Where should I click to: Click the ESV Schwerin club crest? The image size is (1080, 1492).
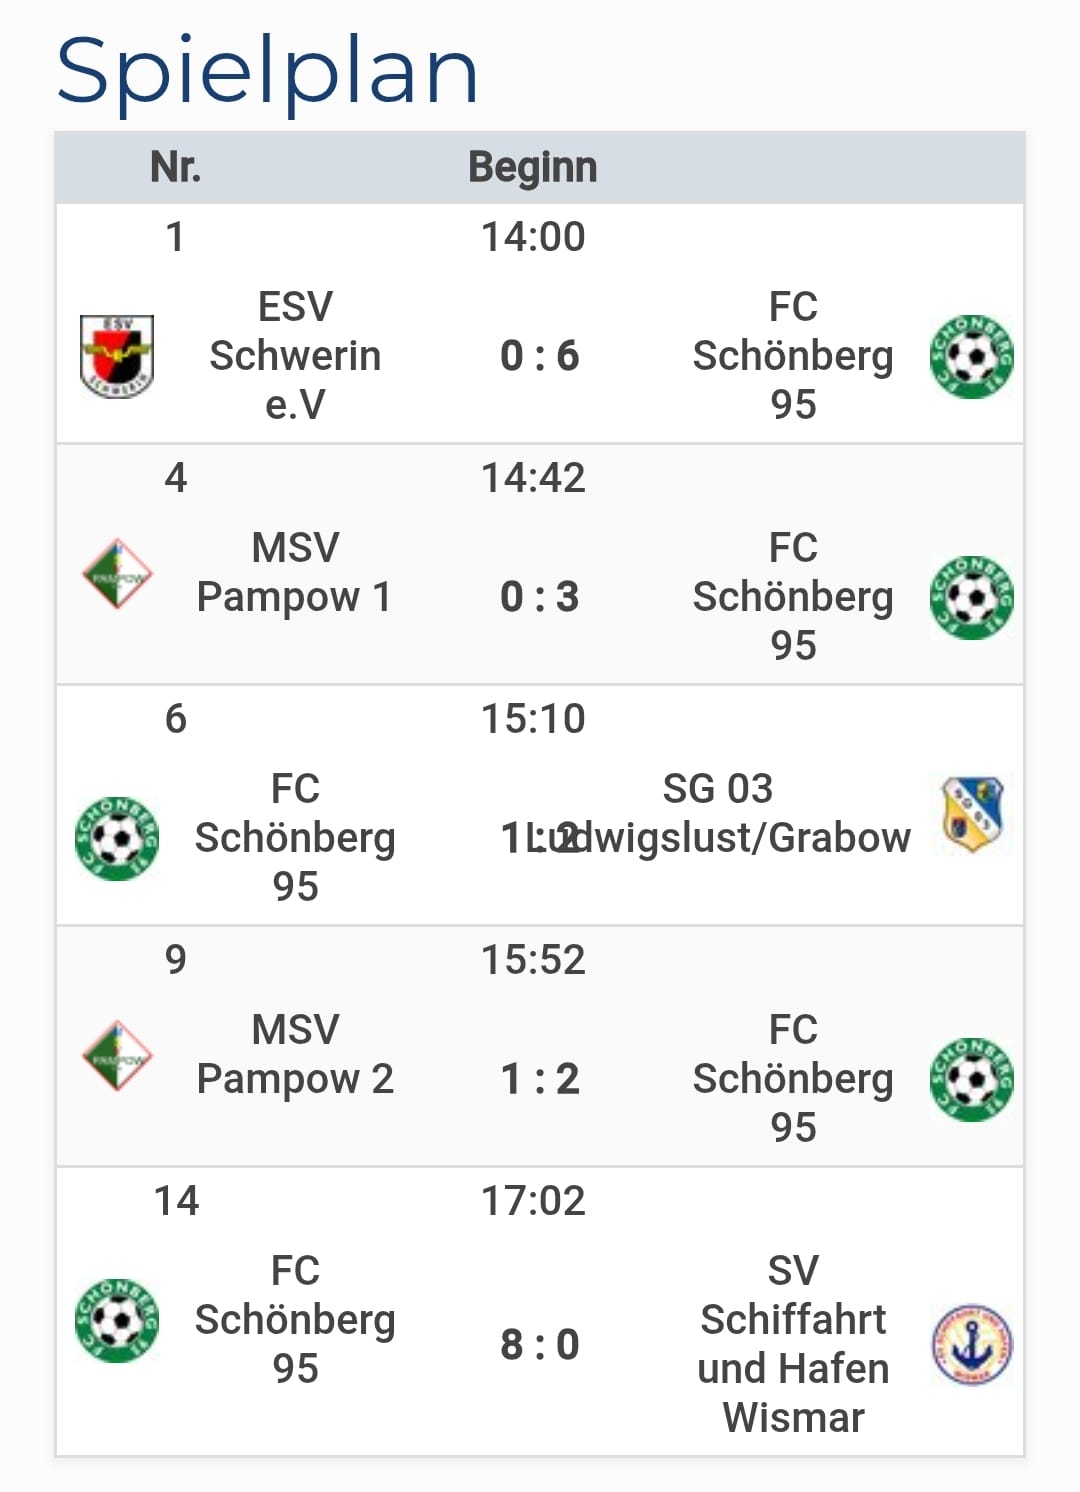(x=117, y=356)
